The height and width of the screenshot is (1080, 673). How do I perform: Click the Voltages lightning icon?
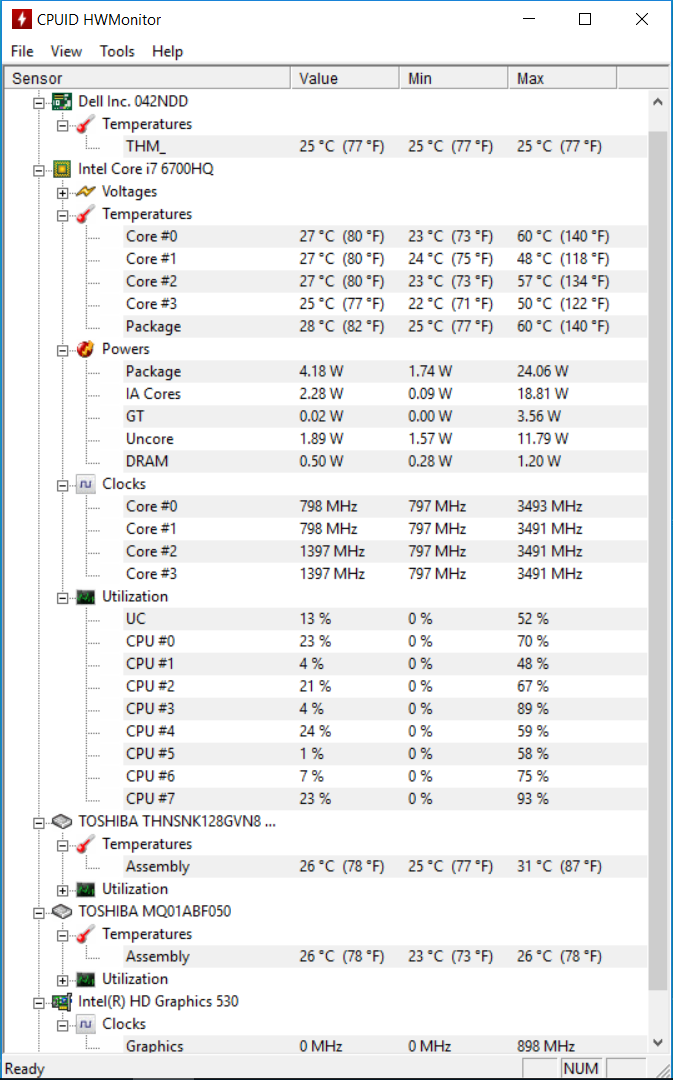(86, 191)
